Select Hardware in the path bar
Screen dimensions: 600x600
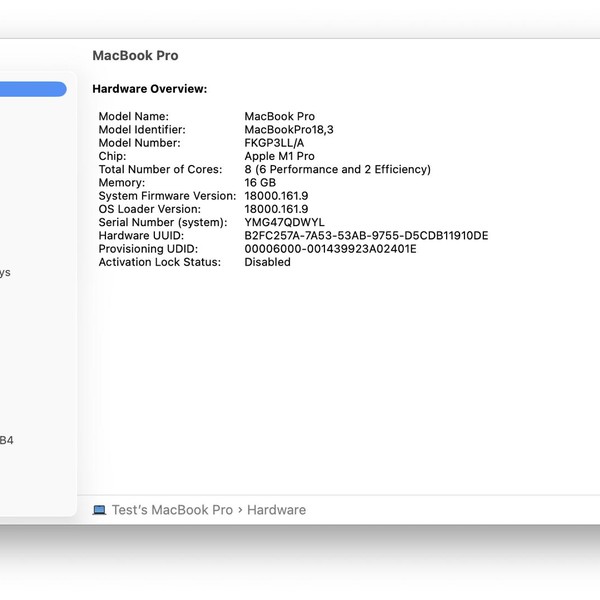point(276,510)
